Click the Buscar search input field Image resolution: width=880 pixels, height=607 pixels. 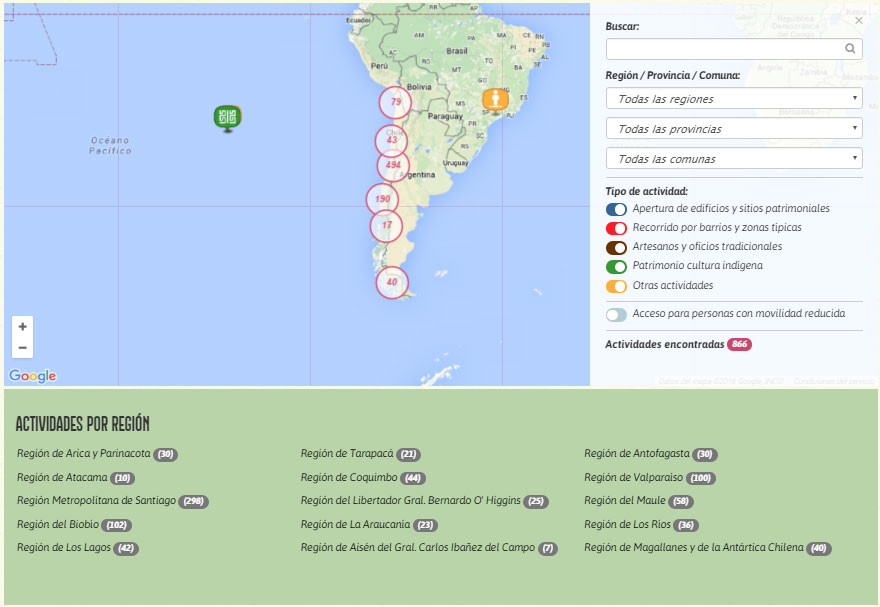point(724,48)
